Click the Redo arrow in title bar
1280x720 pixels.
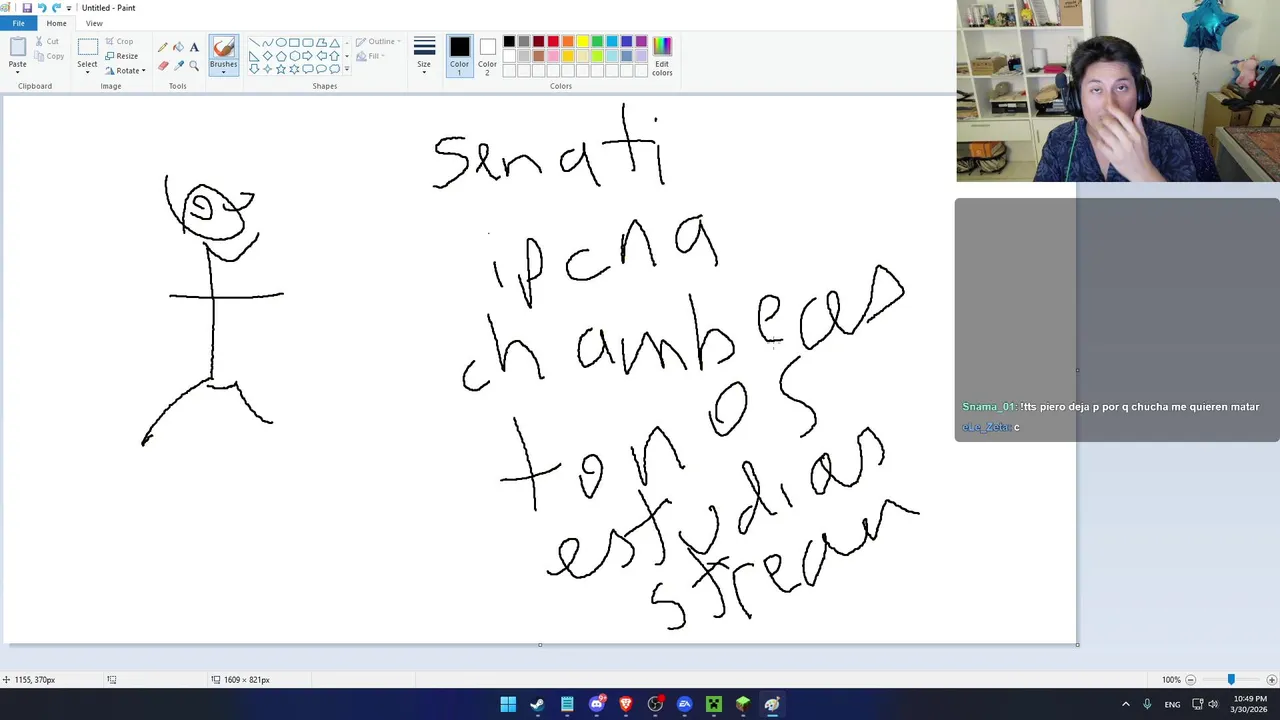click(56, 7)
